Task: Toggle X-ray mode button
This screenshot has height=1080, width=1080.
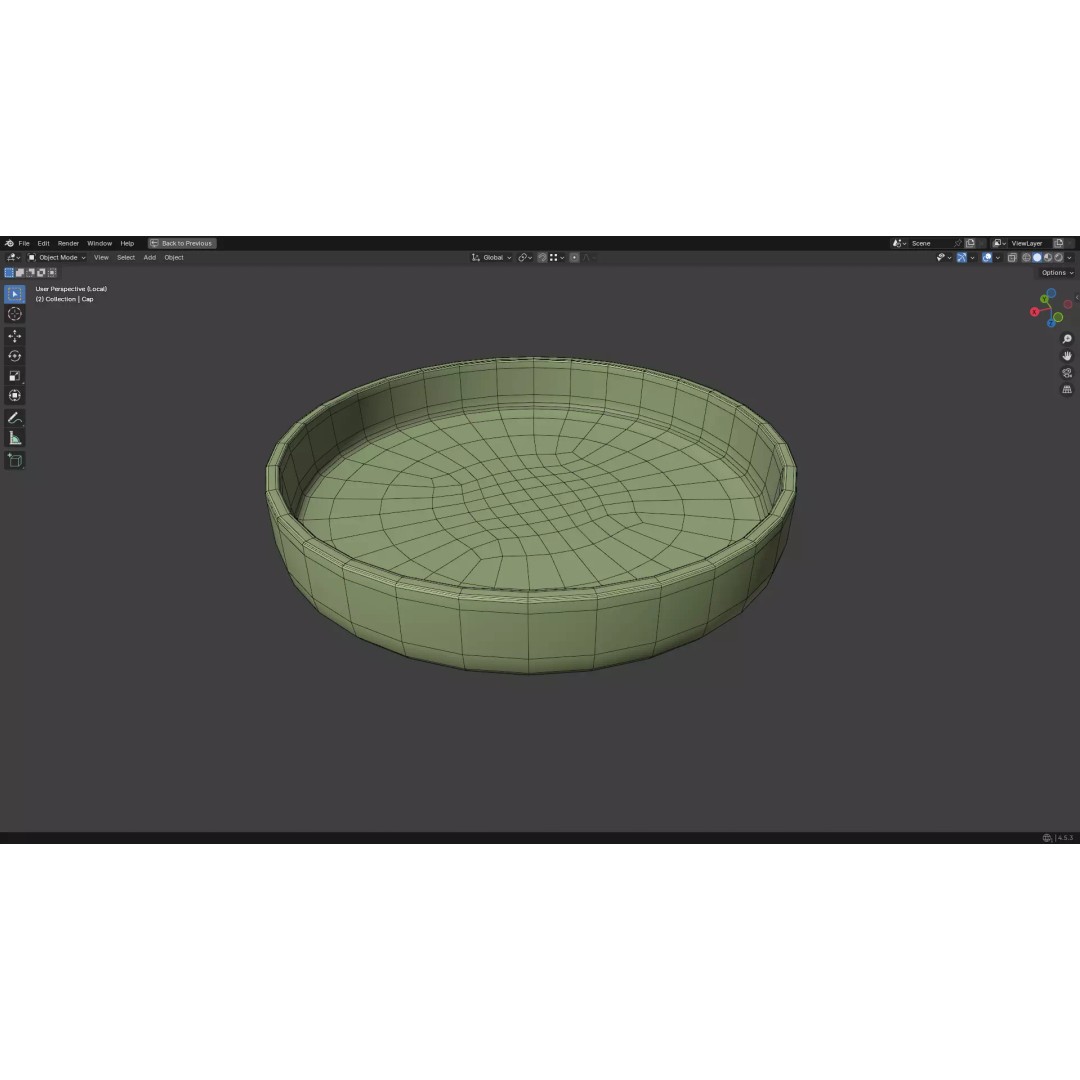Action: pos(1012,258)
